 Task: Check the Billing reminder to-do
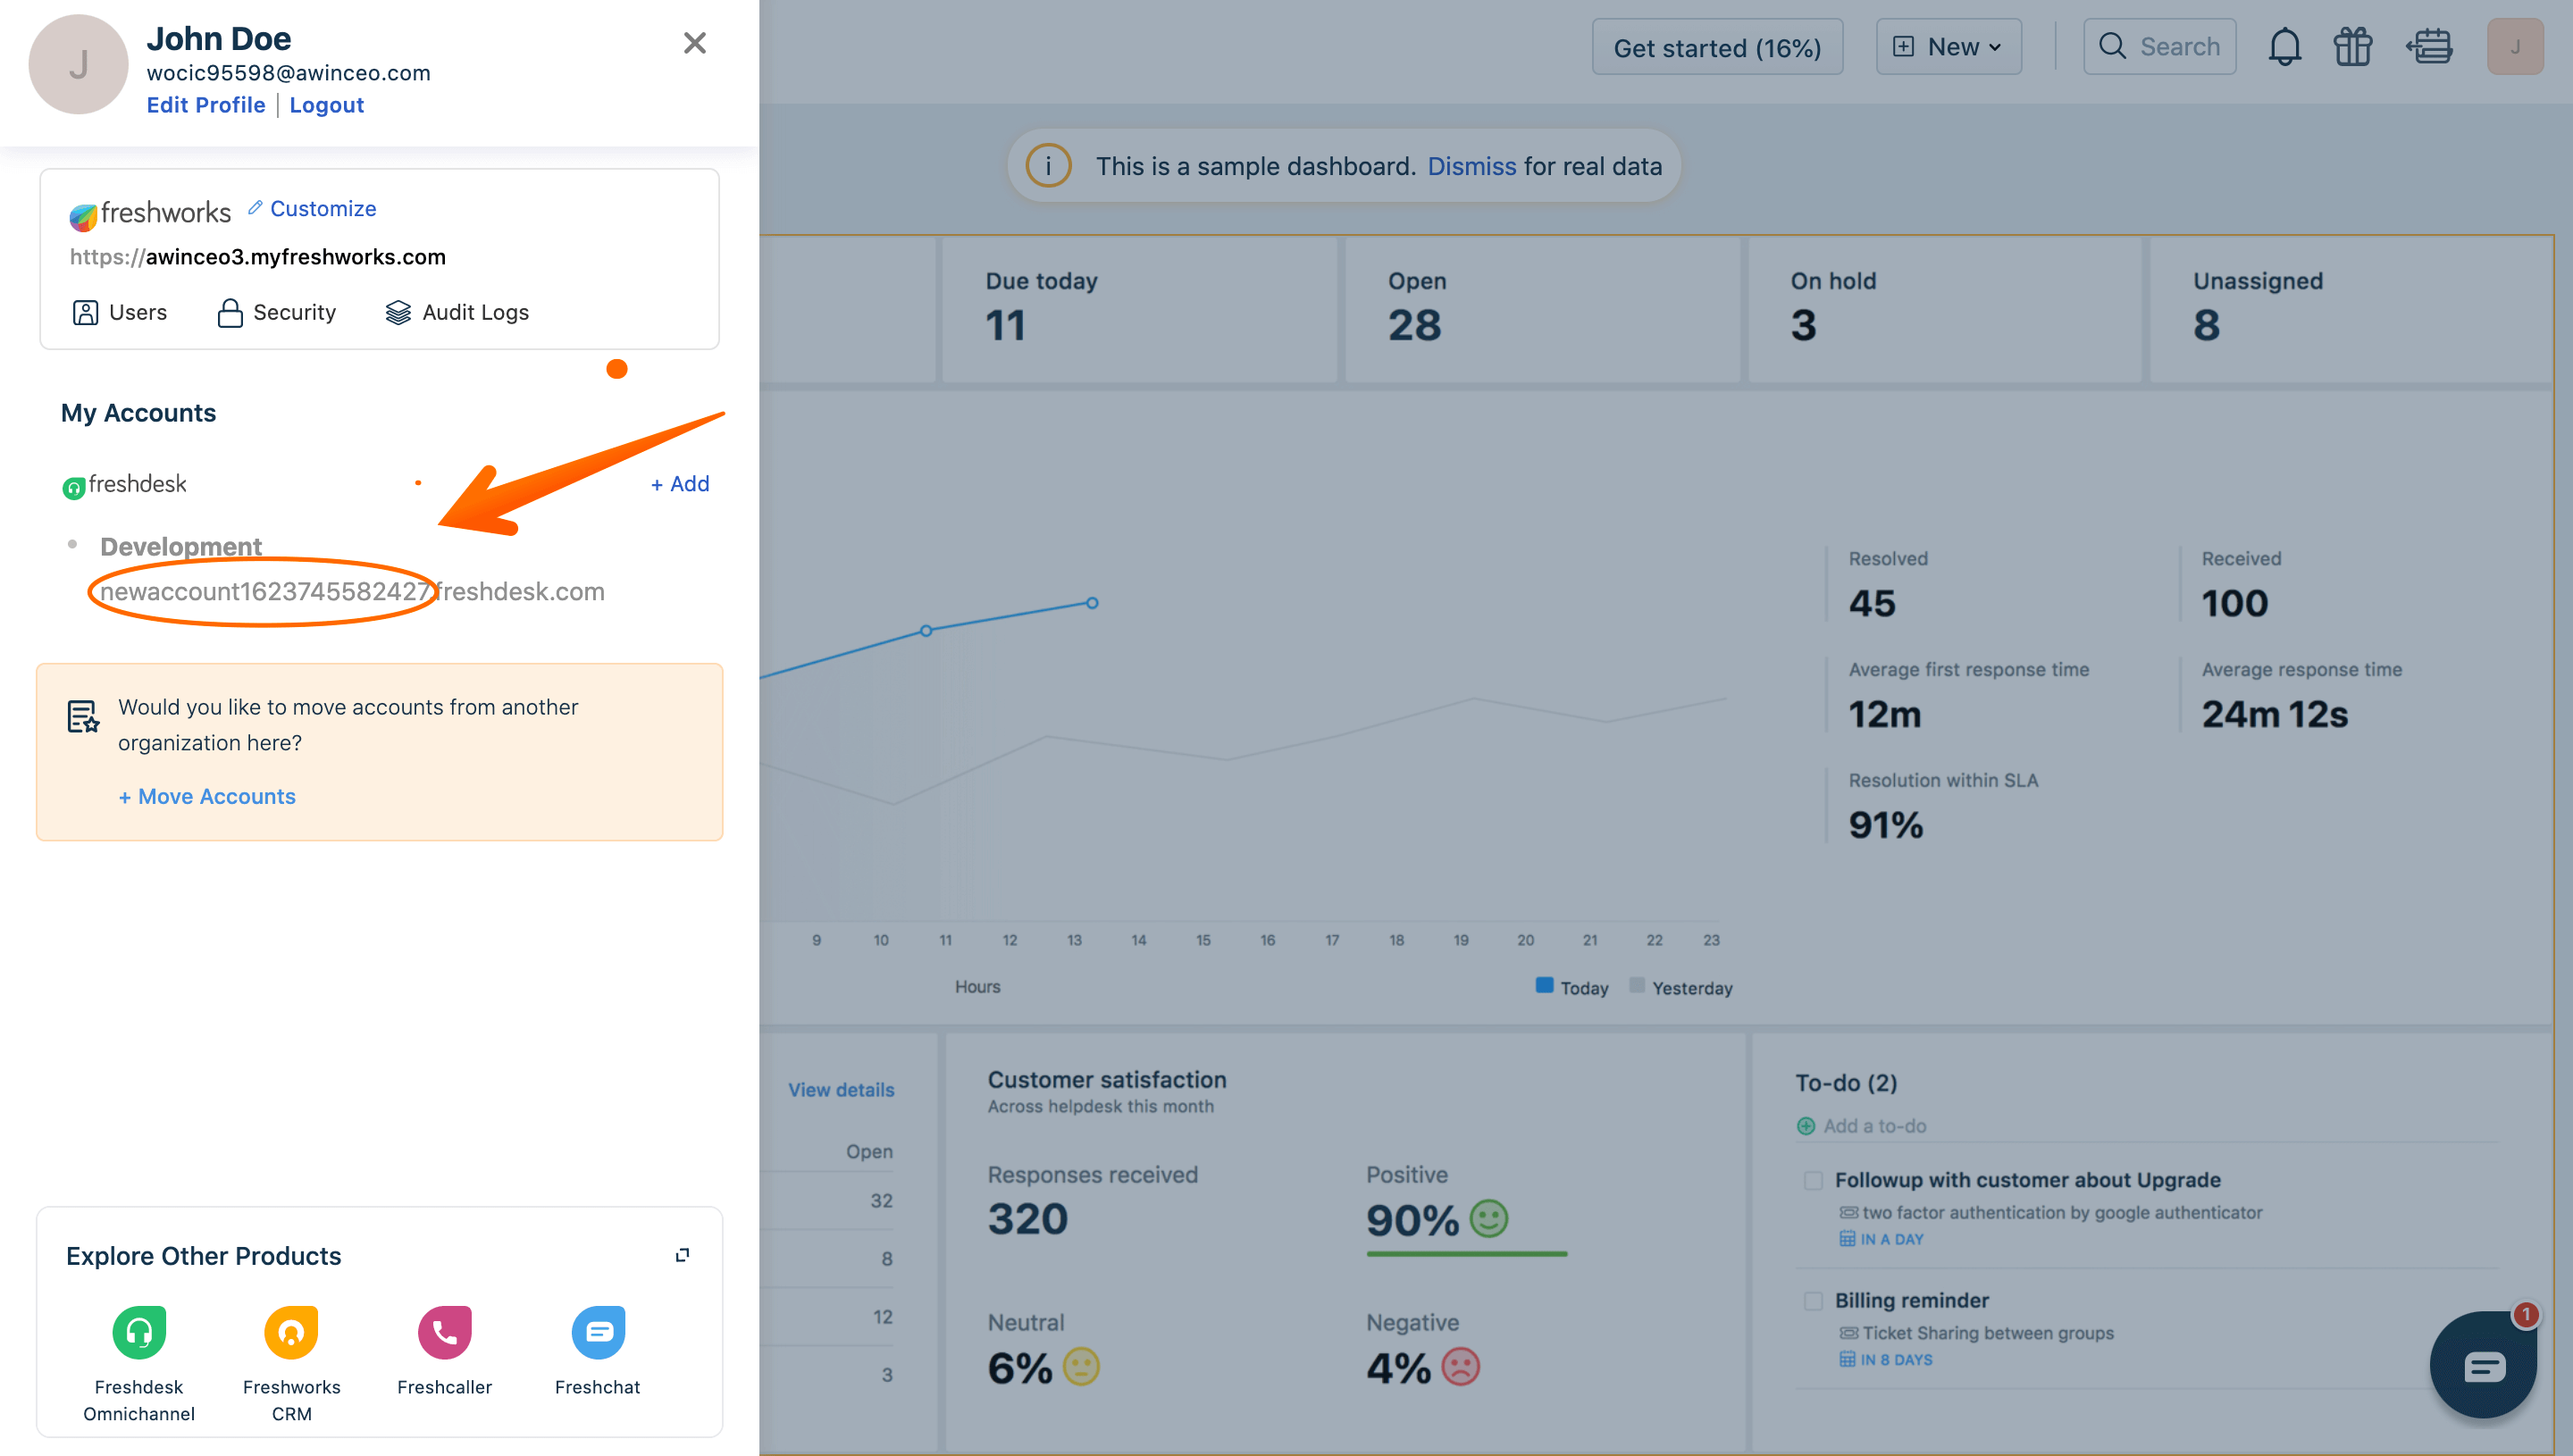(x=1812, y=1301)
